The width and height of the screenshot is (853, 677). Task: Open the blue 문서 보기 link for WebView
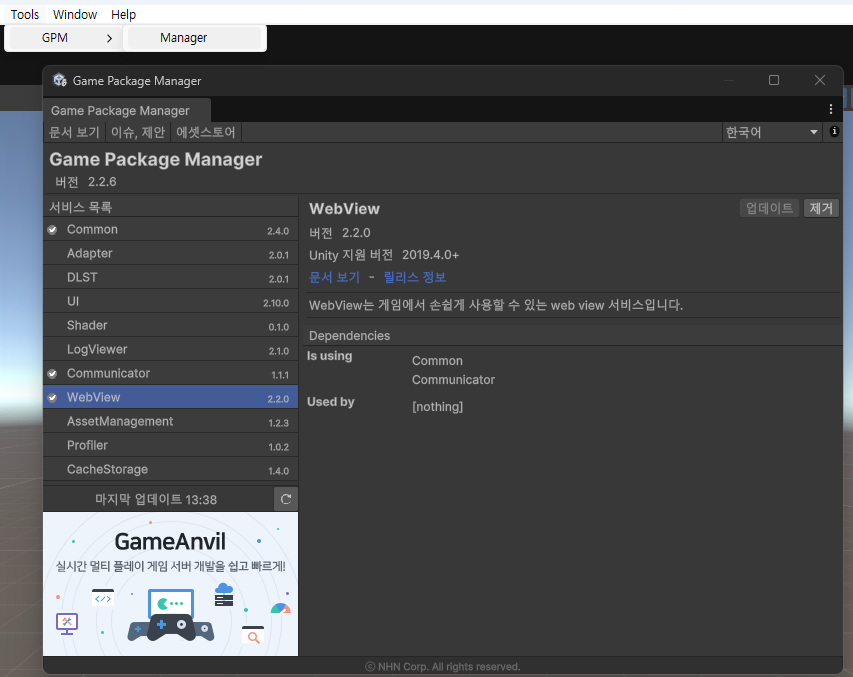click(335, 277)
